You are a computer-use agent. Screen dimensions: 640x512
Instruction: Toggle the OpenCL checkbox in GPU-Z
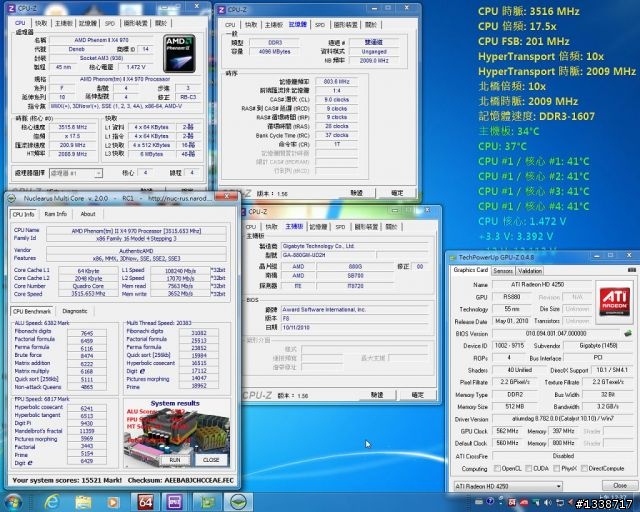[x=497, y=468]
